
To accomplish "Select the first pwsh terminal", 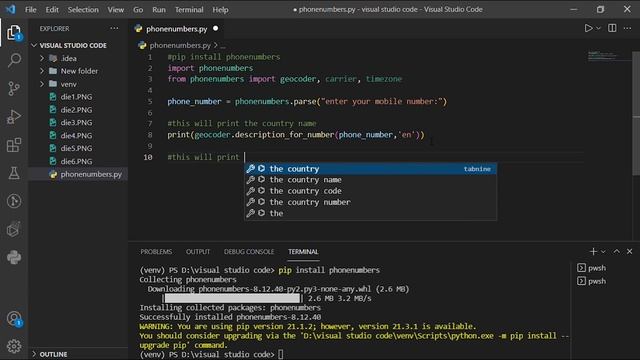I will click(592, 268).
